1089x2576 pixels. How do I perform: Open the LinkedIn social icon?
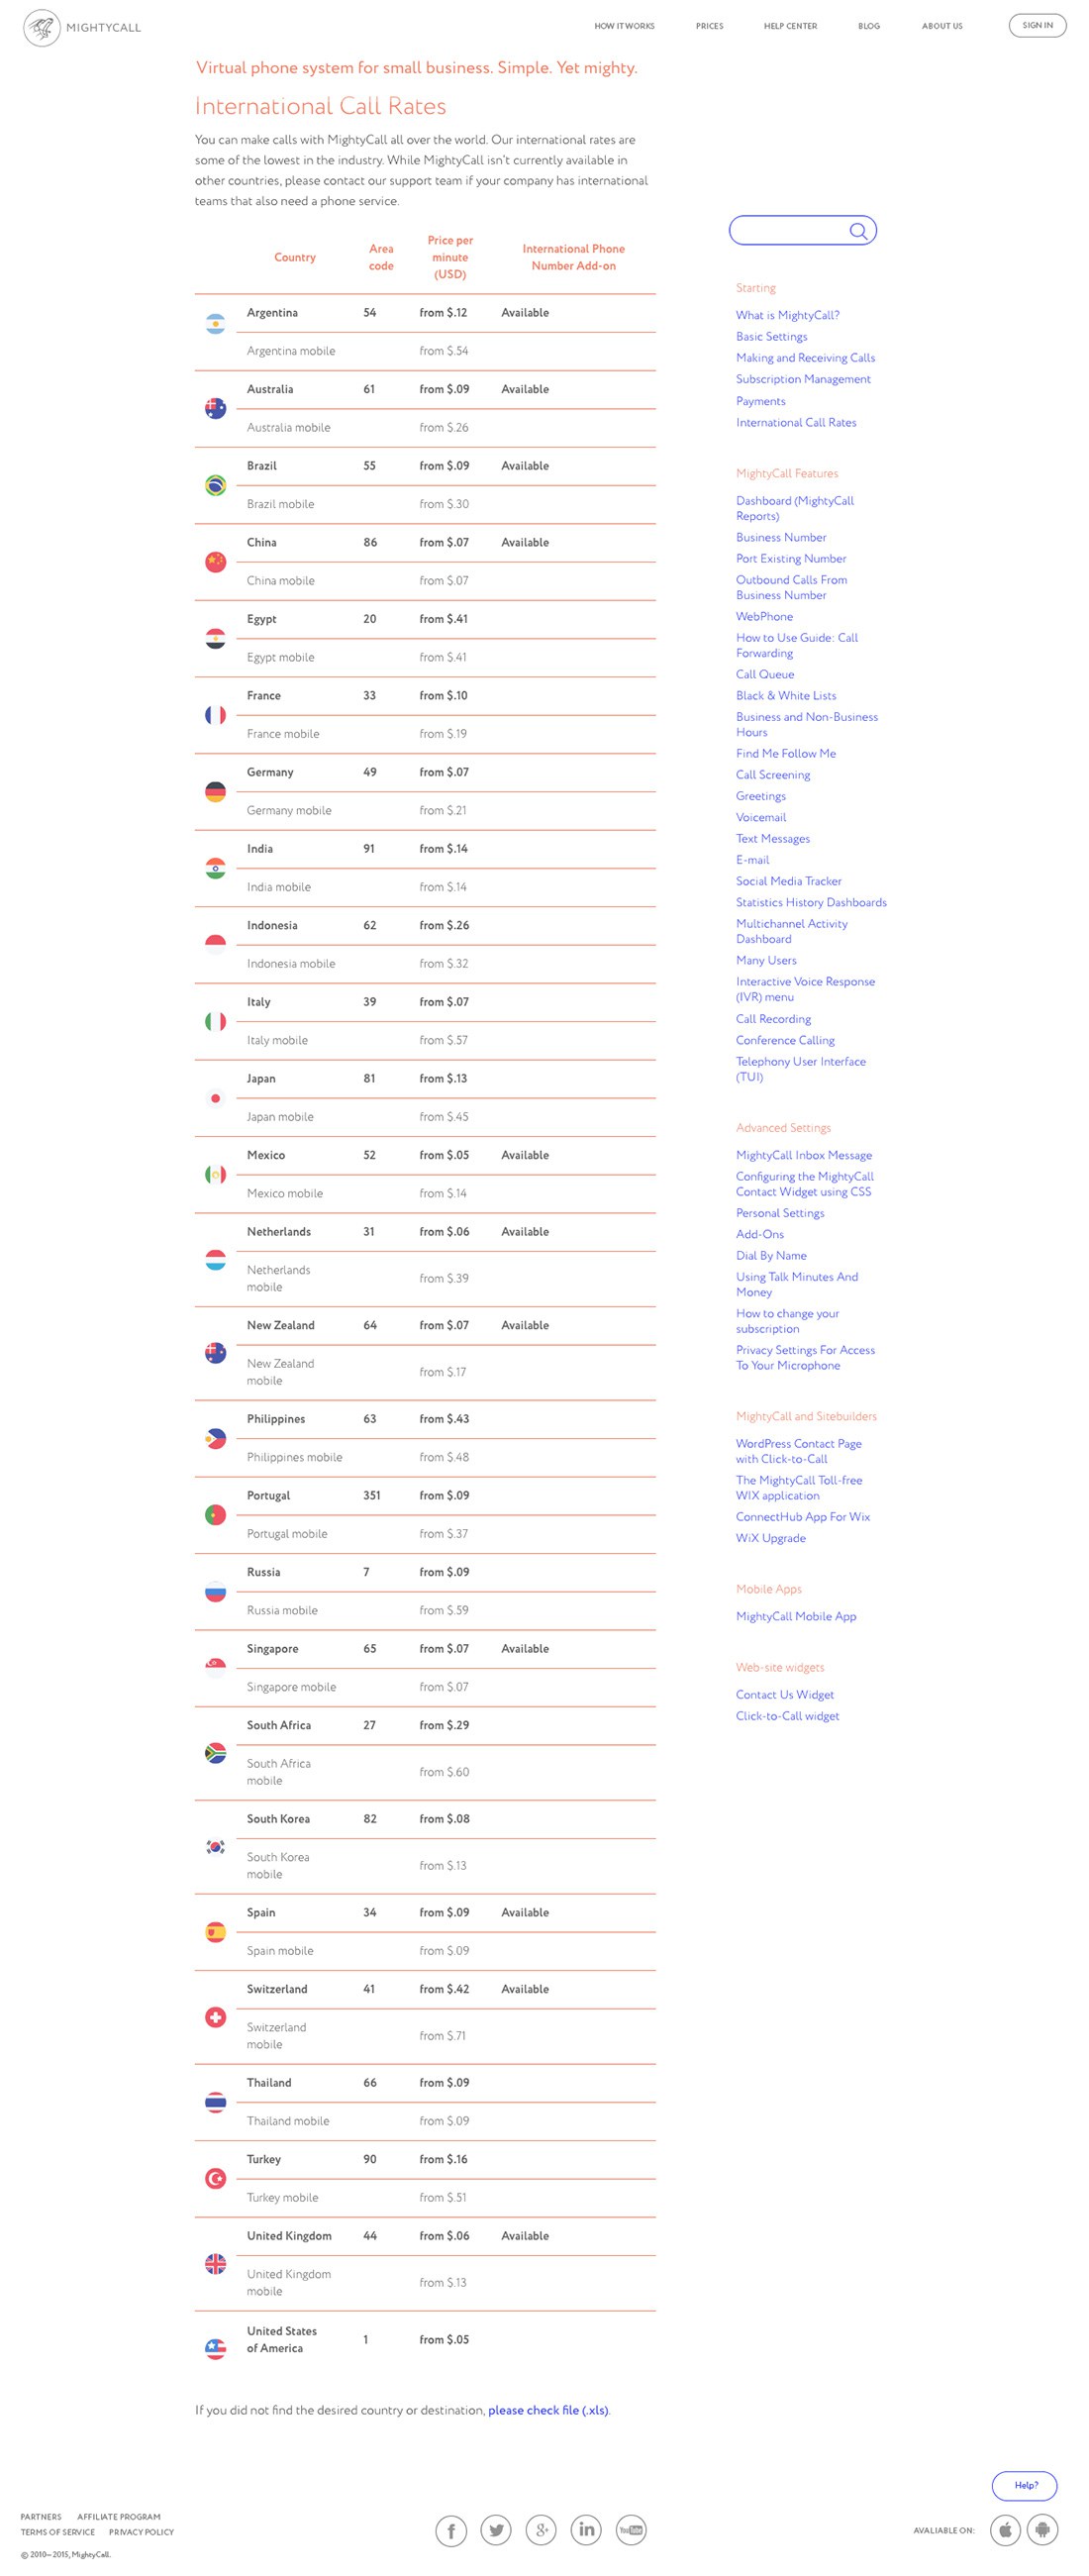[586, 2530]
